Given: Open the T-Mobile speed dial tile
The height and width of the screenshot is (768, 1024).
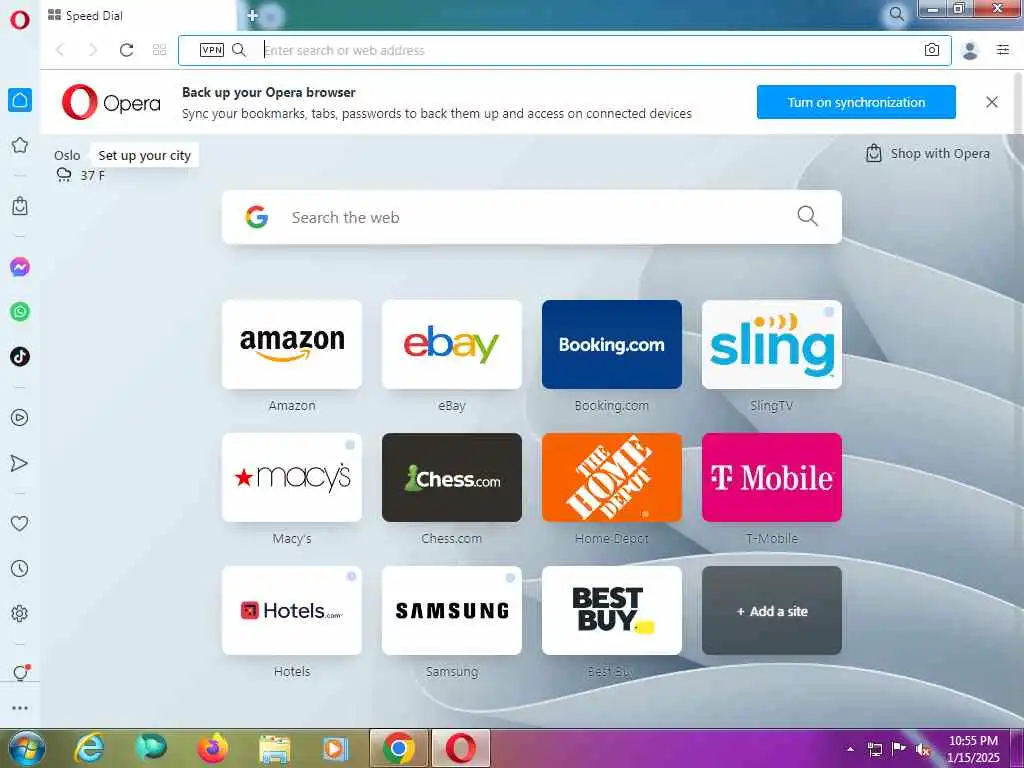Looking at the screenshot, I should point(772,477).
